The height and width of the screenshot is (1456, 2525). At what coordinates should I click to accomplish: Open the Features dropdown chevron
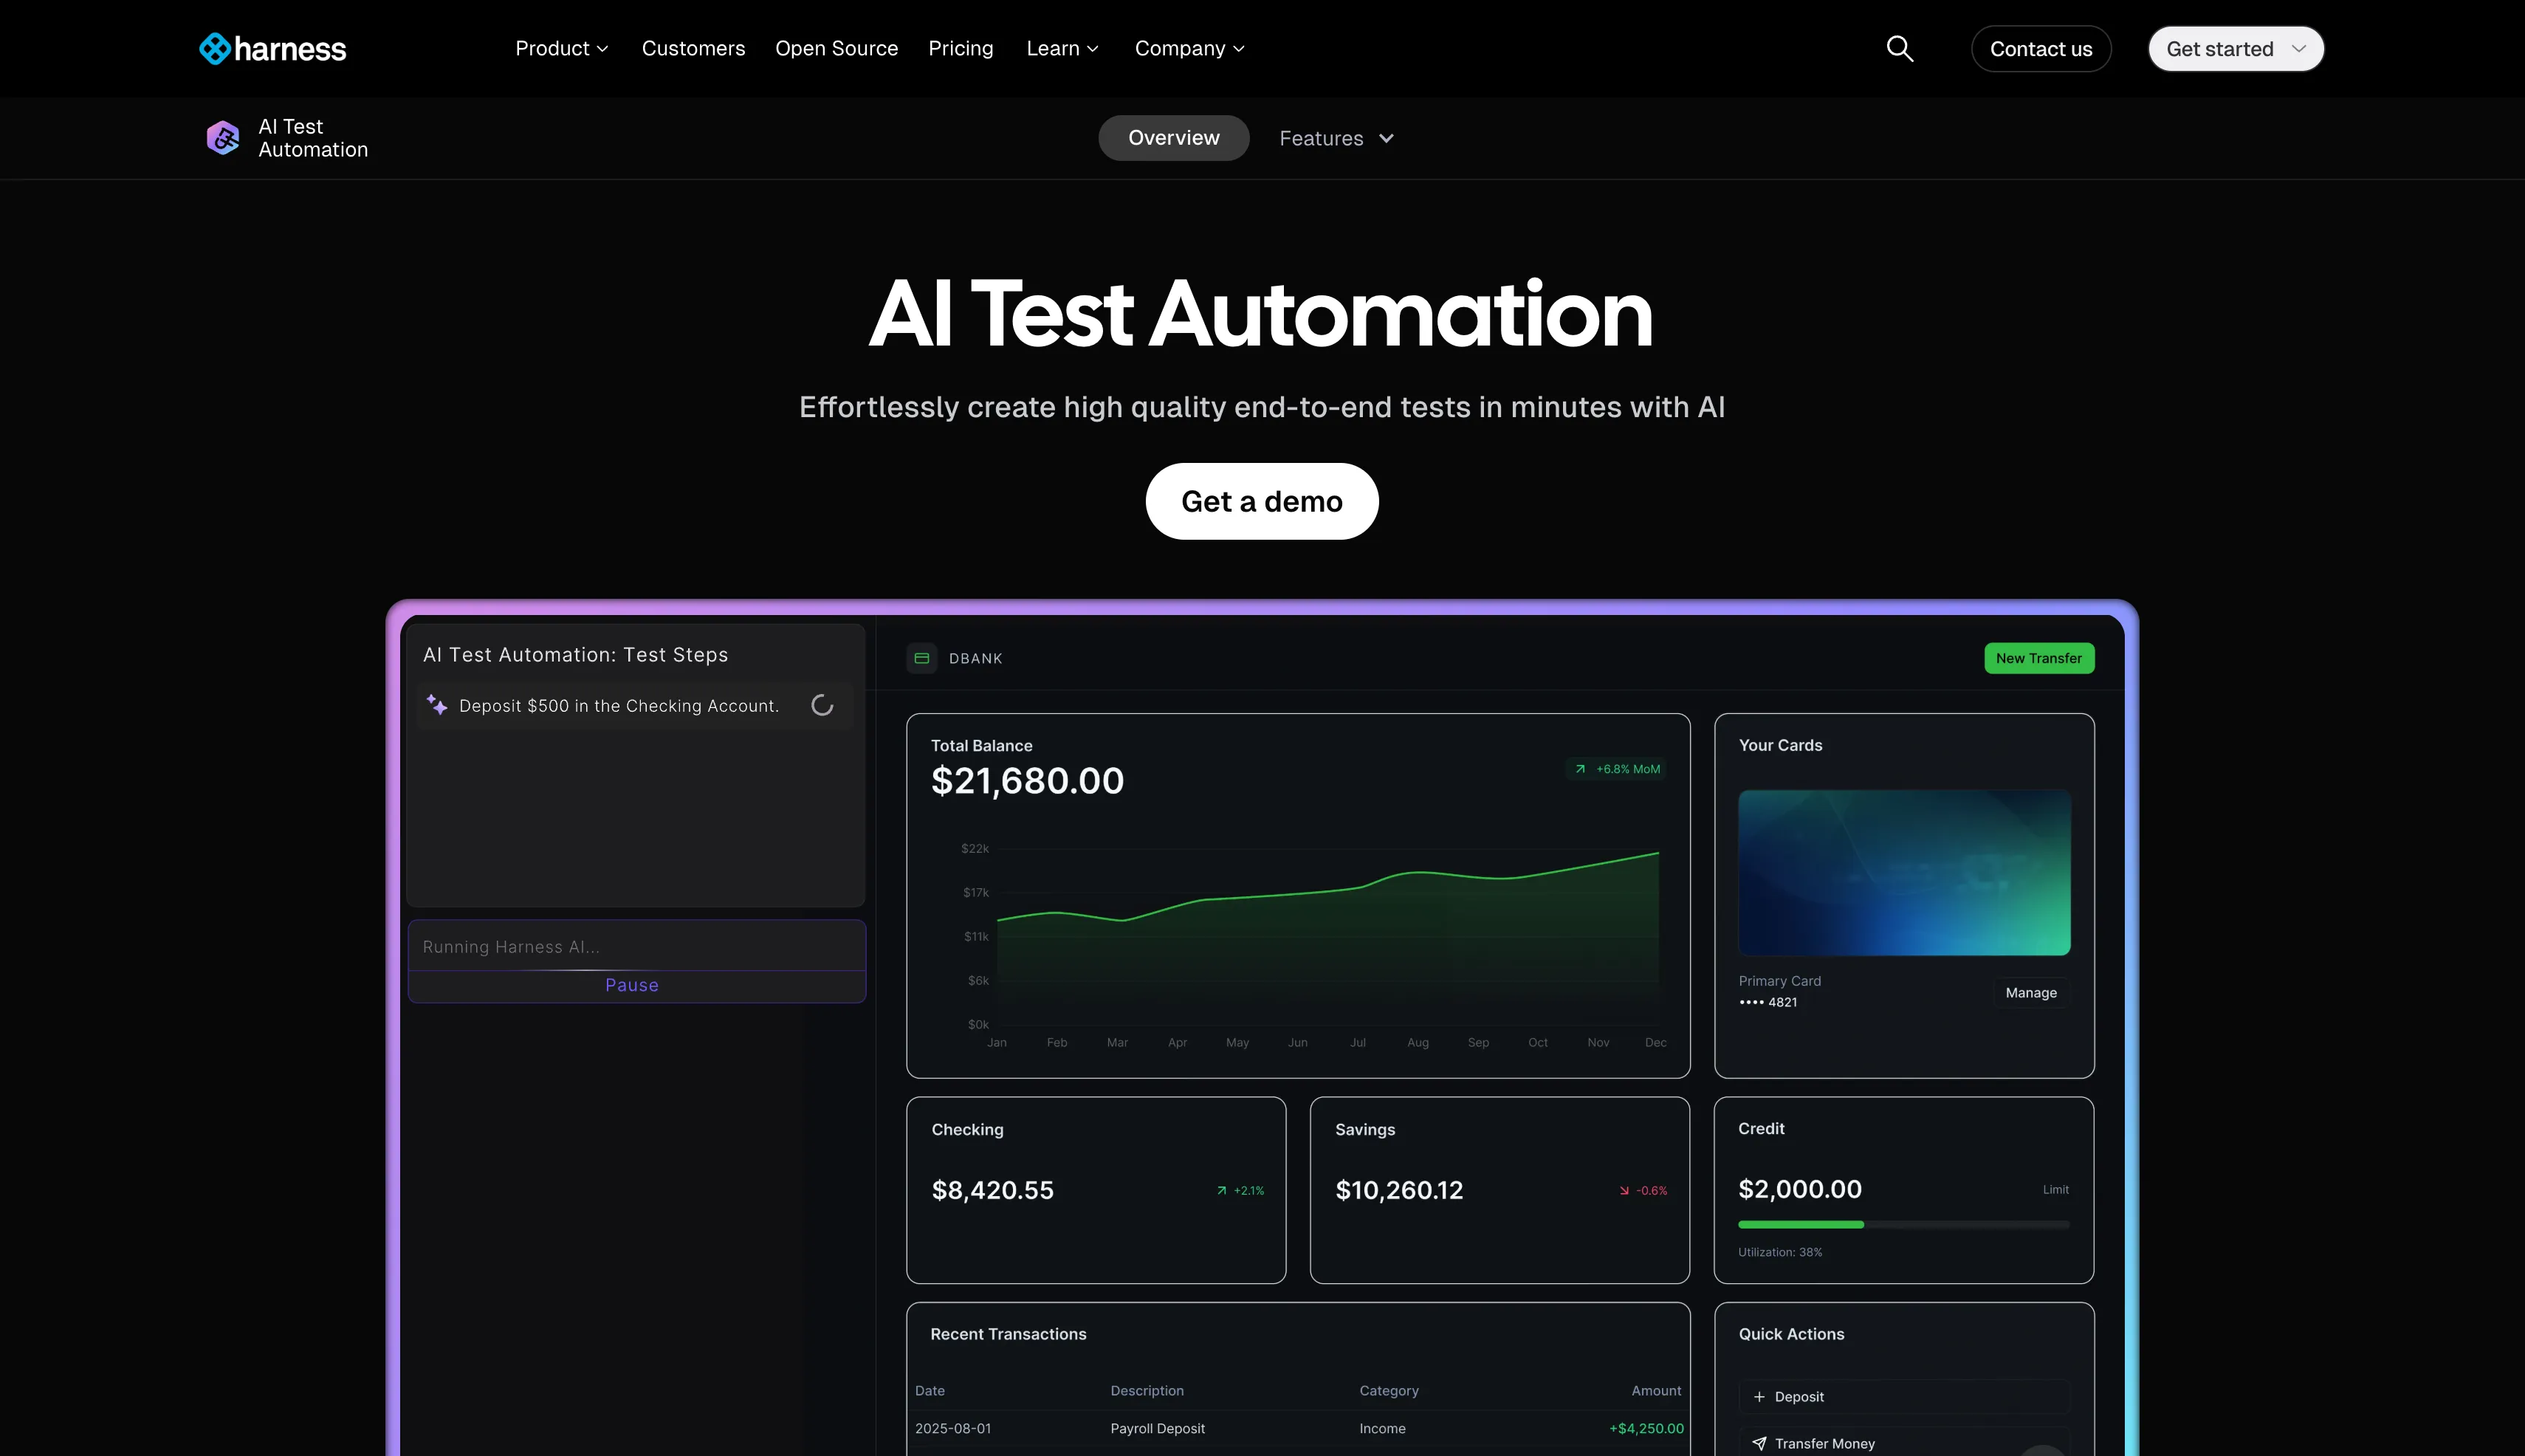(1386, 138)
